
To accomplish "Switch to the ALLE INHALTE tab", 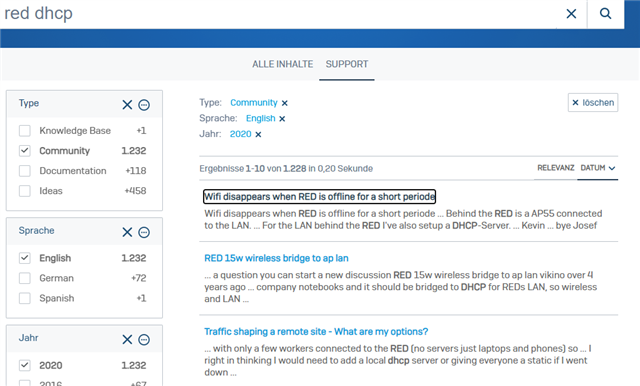I will [x=282, y=64].
